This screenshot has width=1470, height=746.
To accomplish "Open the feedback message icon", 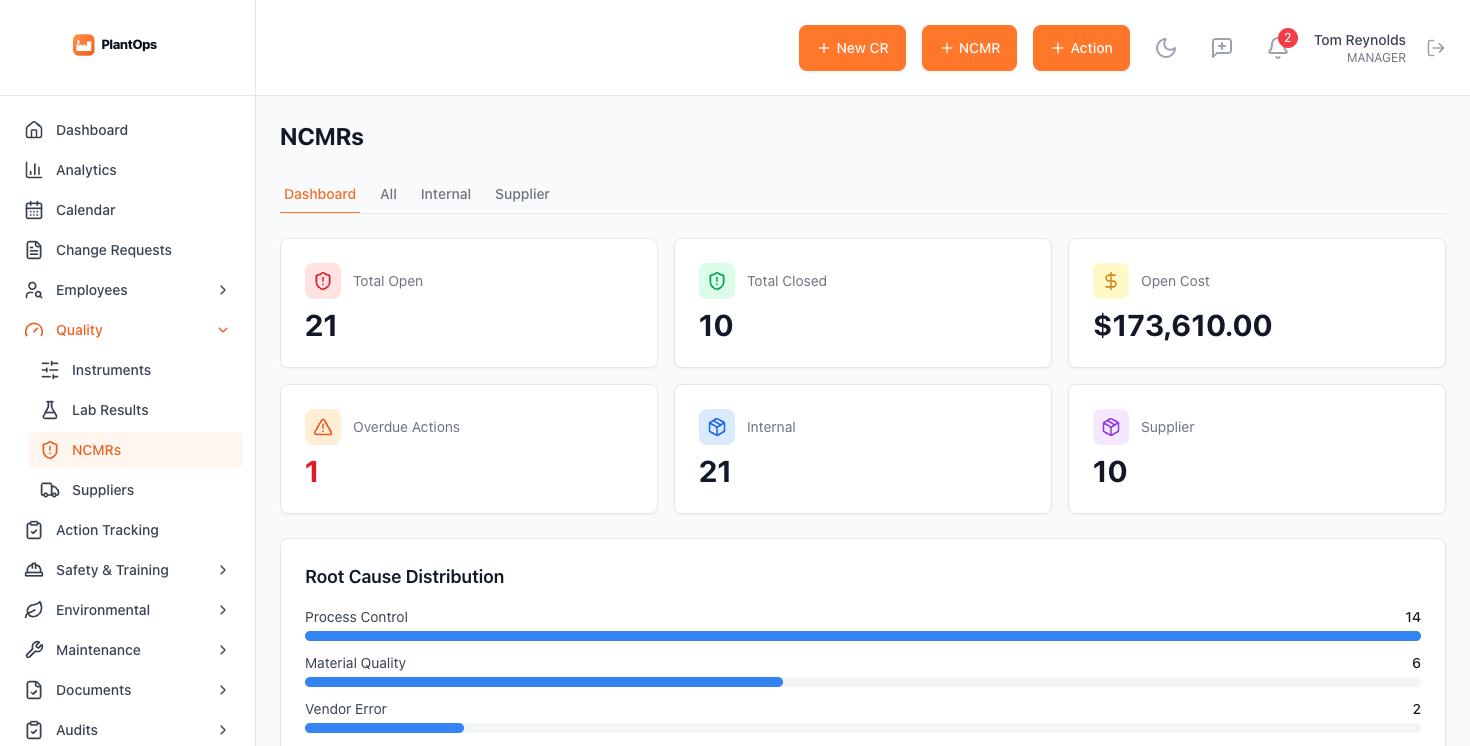I will click(1222, 48).
